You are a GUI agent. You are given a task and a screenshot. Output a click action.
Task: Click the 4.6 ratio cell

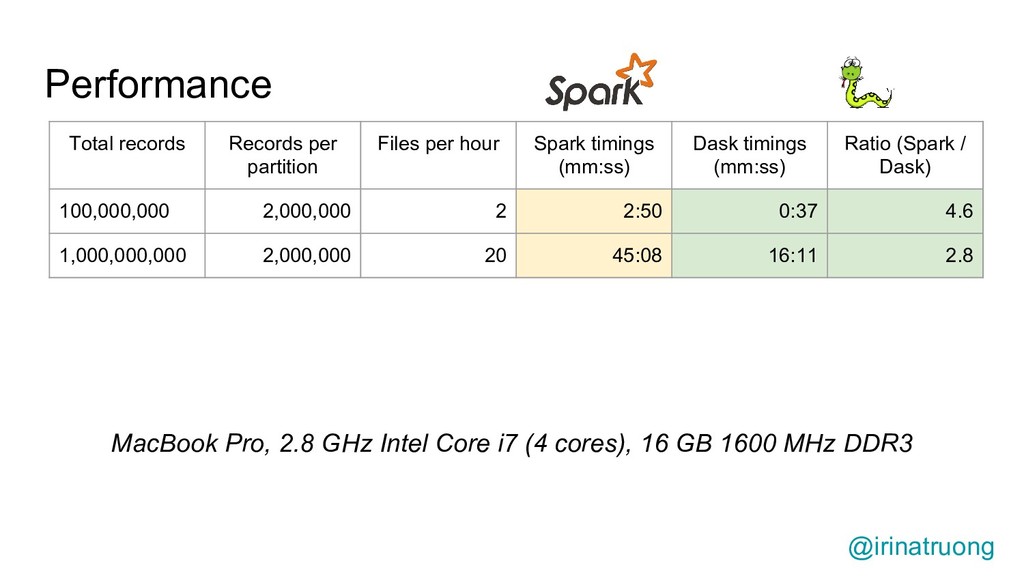click(904, 211)
